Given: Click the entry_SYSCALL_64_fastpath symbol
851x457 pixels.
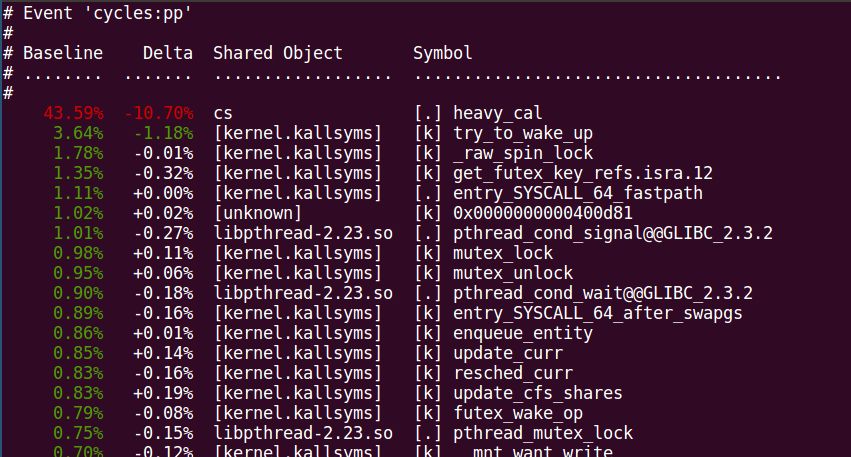Looking at the screenshot, I should point(578,193).
